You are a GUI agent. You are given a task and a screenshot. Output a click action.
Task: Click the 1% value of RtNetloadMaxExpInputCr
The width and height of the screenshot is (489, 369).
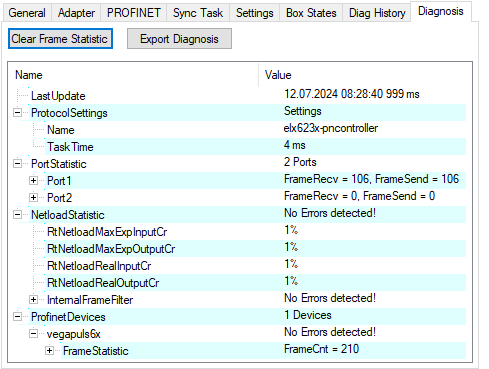pyautogui.click(x=291, y=230)
